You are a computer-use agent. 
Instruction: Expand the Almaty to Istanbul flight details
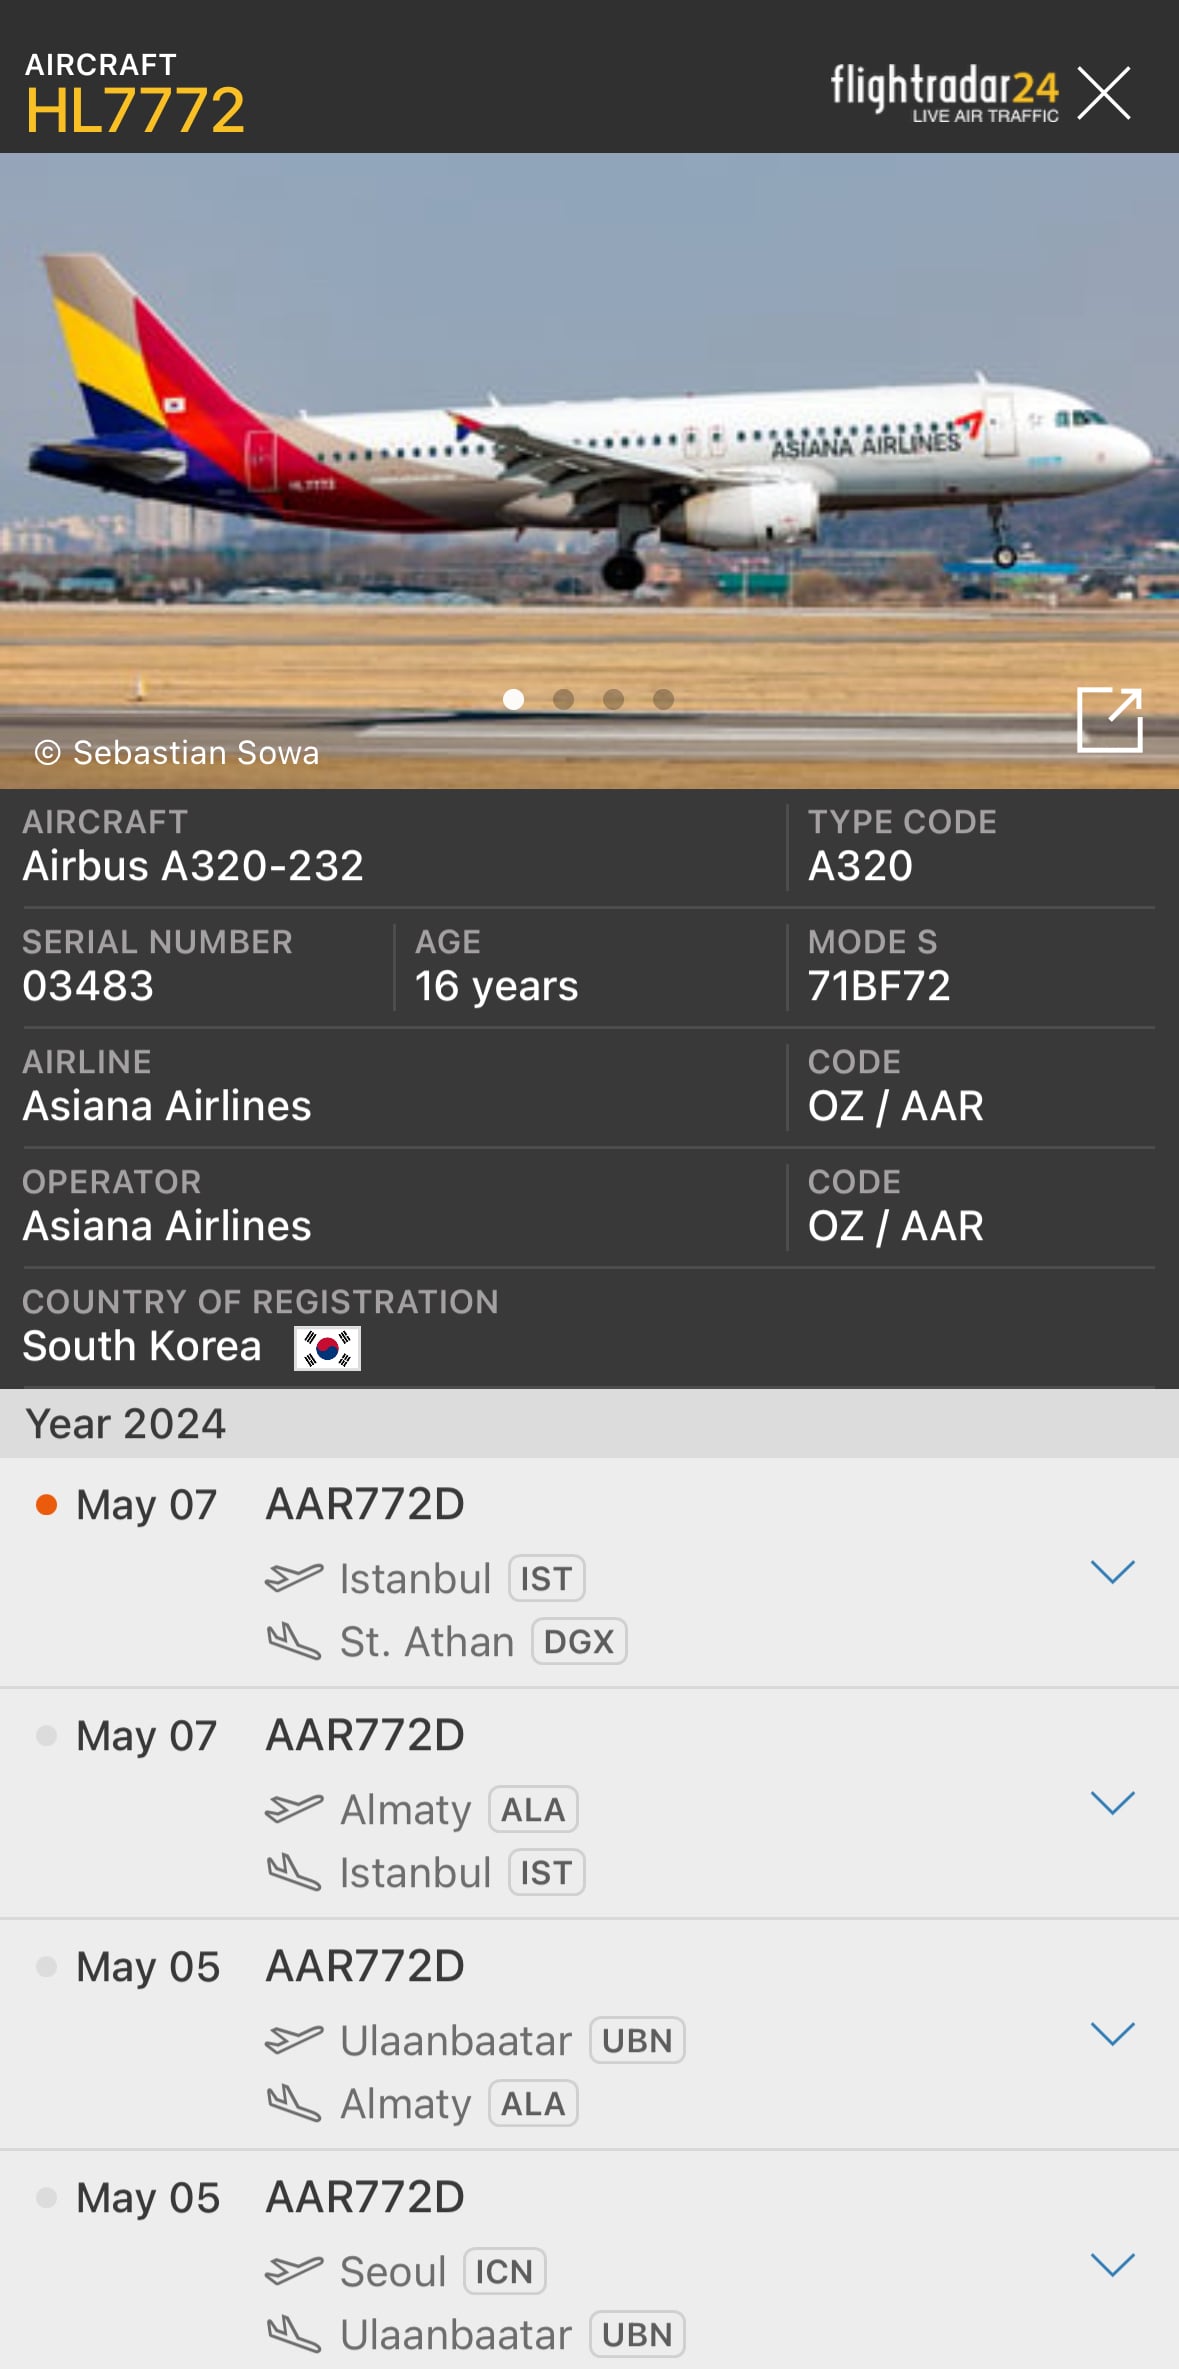(1112, 1802)
